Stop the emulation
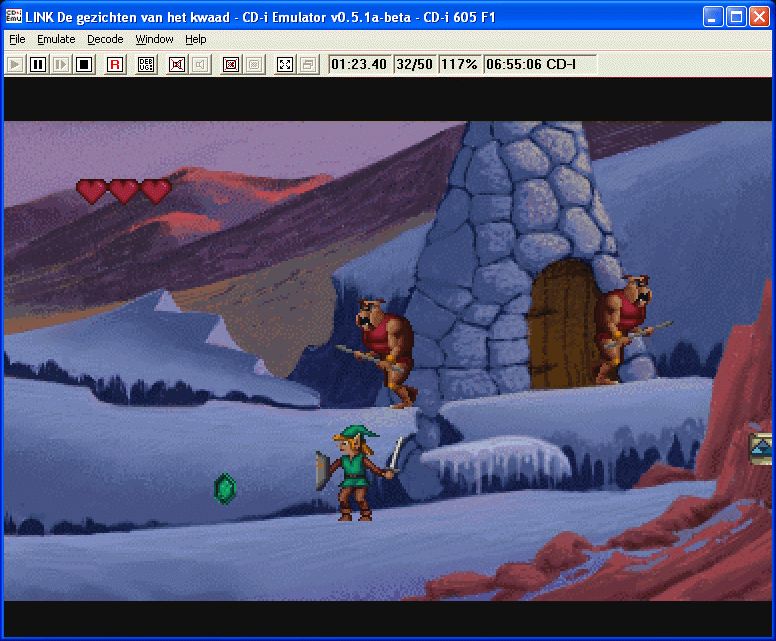776x641 pixels. [x=84, y=64]
